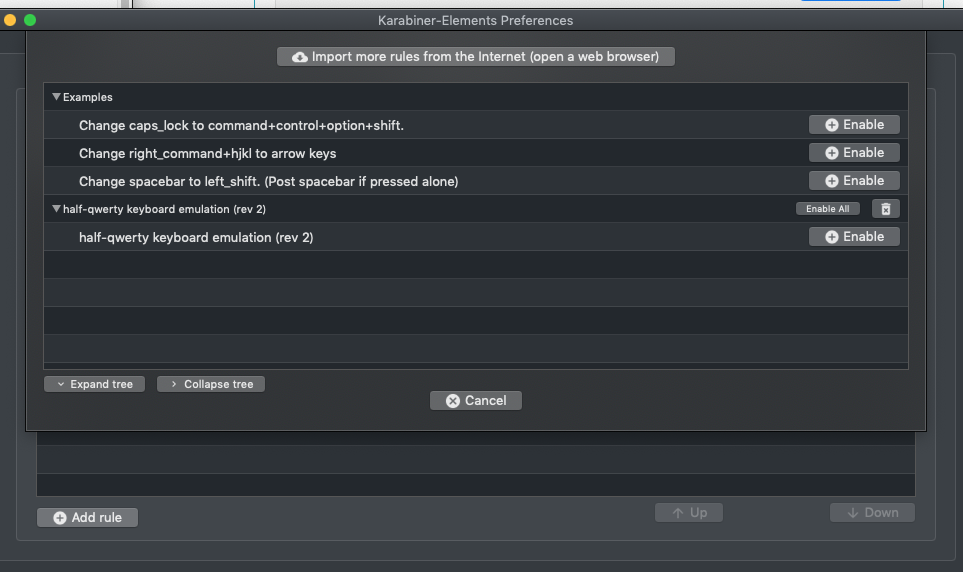Click the X icon on the Cancel button
Screen dimensions: 963x572
tap(453, 401)
